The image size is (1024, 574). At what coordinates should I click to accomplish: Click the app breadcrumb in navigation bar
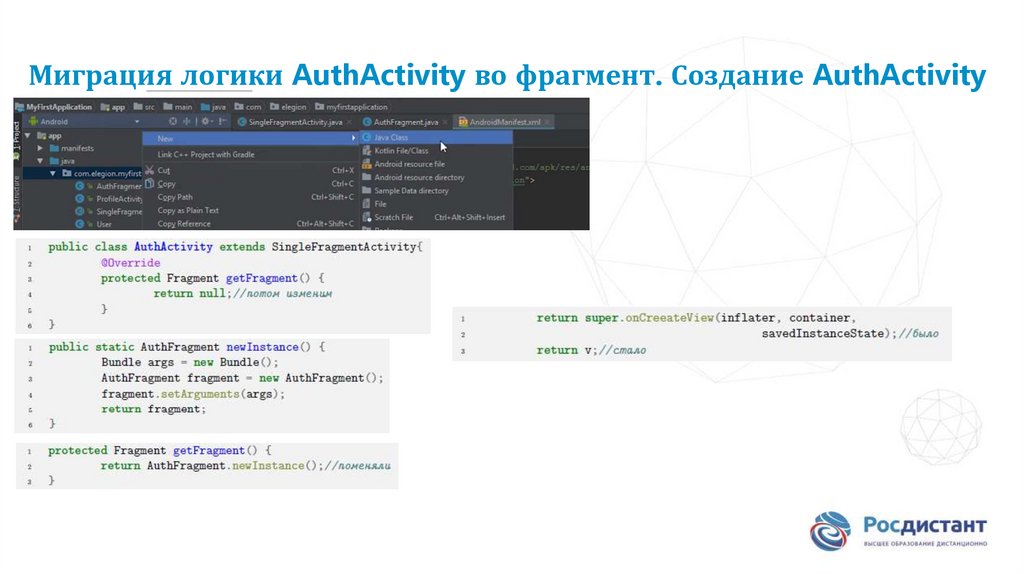pyautogui.click(x=112, y=107)
